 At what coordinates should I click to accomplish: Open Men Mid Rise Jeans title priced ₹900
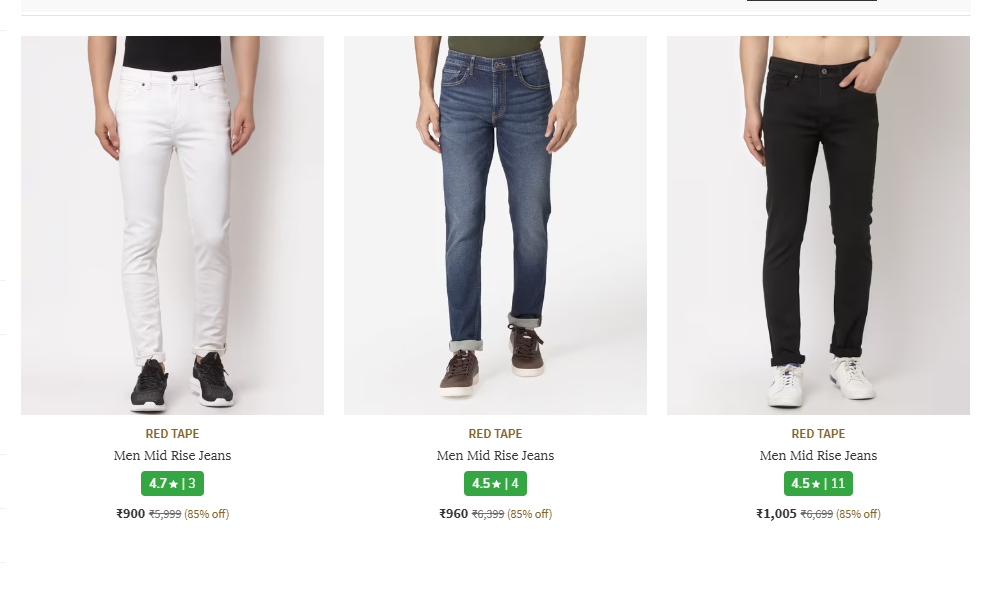(172, 456)
